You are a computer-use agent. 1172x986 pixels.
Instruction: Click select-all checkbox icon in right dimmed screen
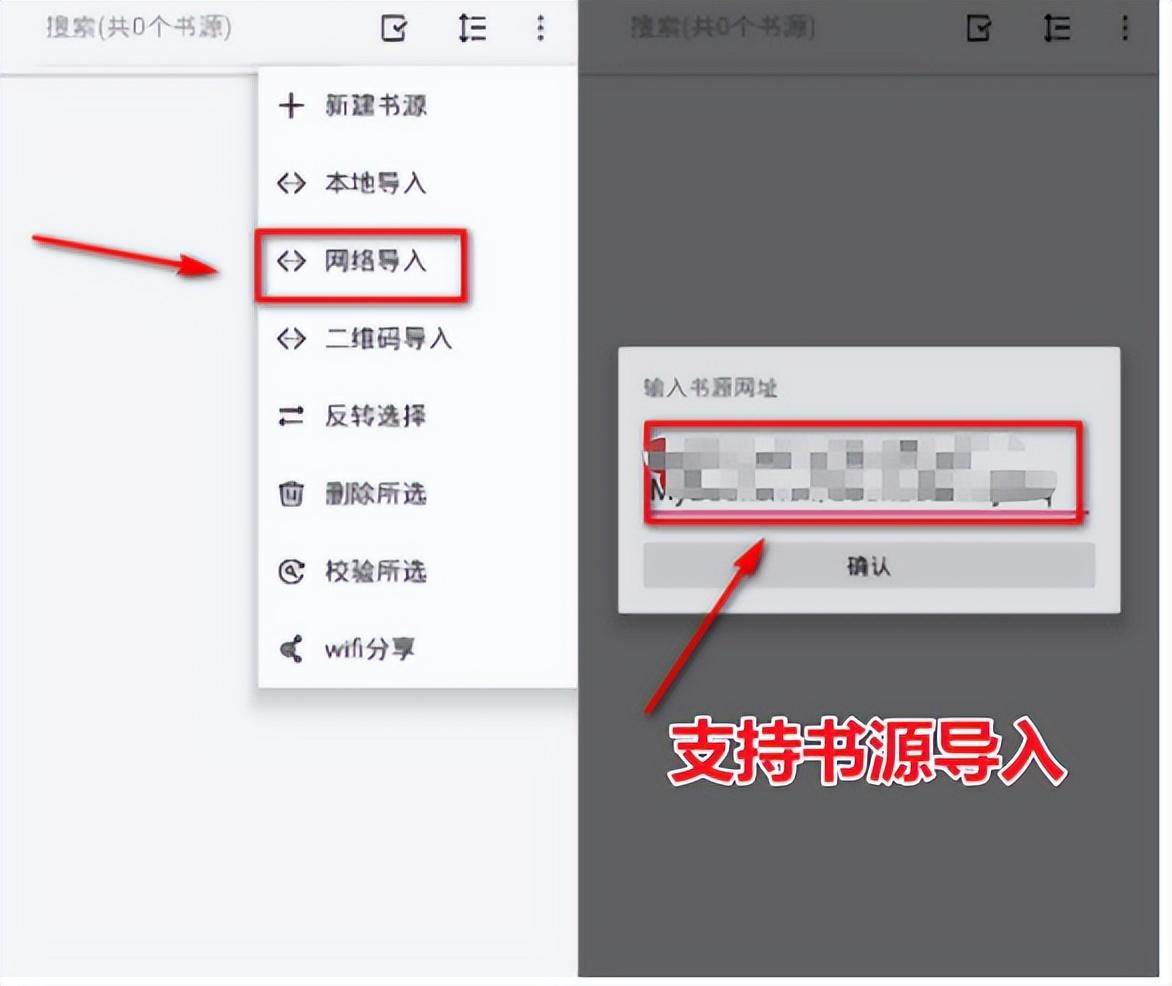[x=978, y=28]
